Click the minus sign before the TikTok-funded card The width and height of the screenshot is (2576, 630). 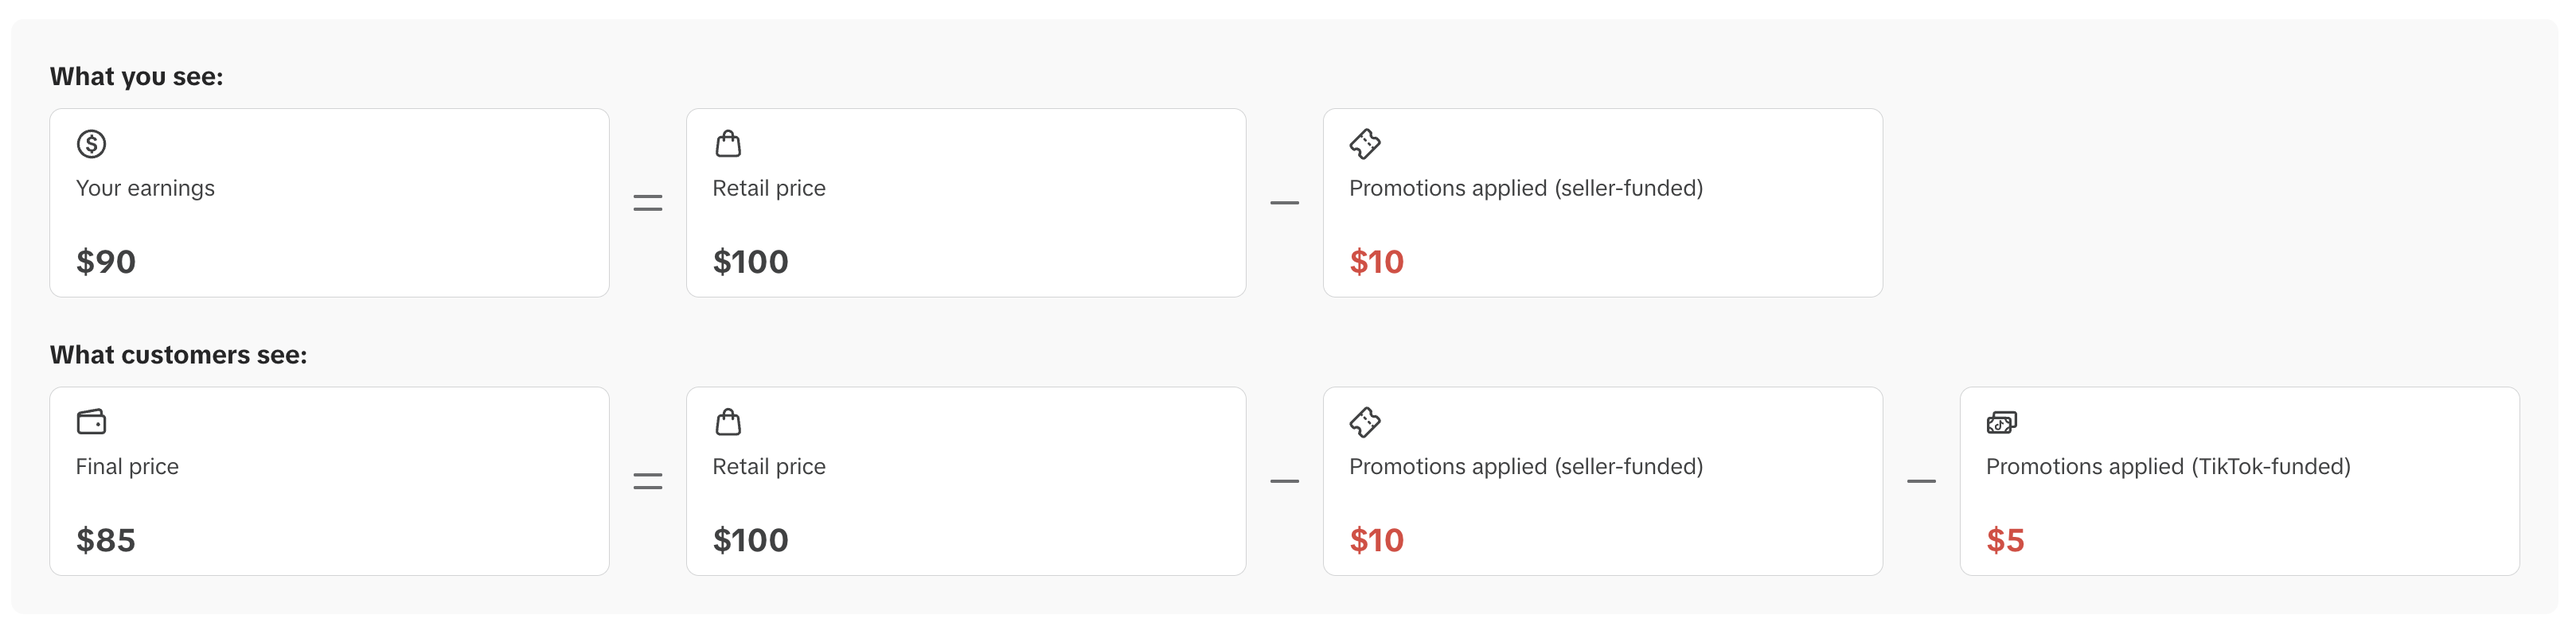pyautogui.click(x=1921, y=481)
